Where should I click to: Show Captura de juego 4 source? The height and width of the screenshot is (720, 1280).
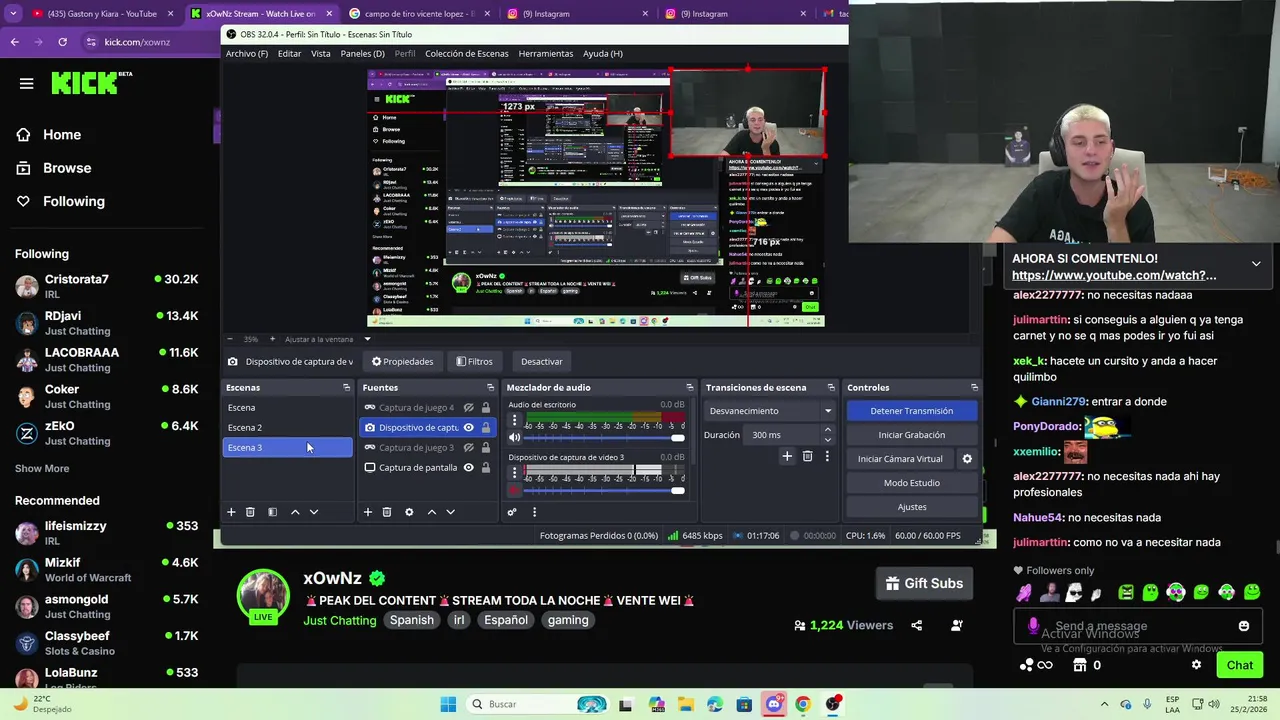468,408
